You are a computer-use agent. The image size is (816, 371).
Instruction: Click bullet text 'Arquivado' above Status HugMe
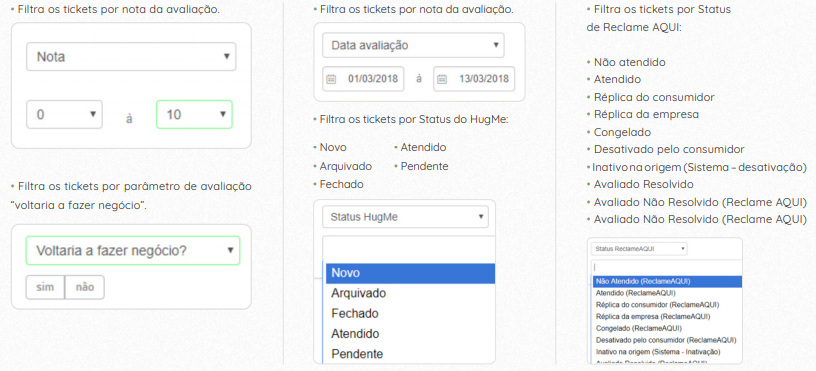coord(346,166)
